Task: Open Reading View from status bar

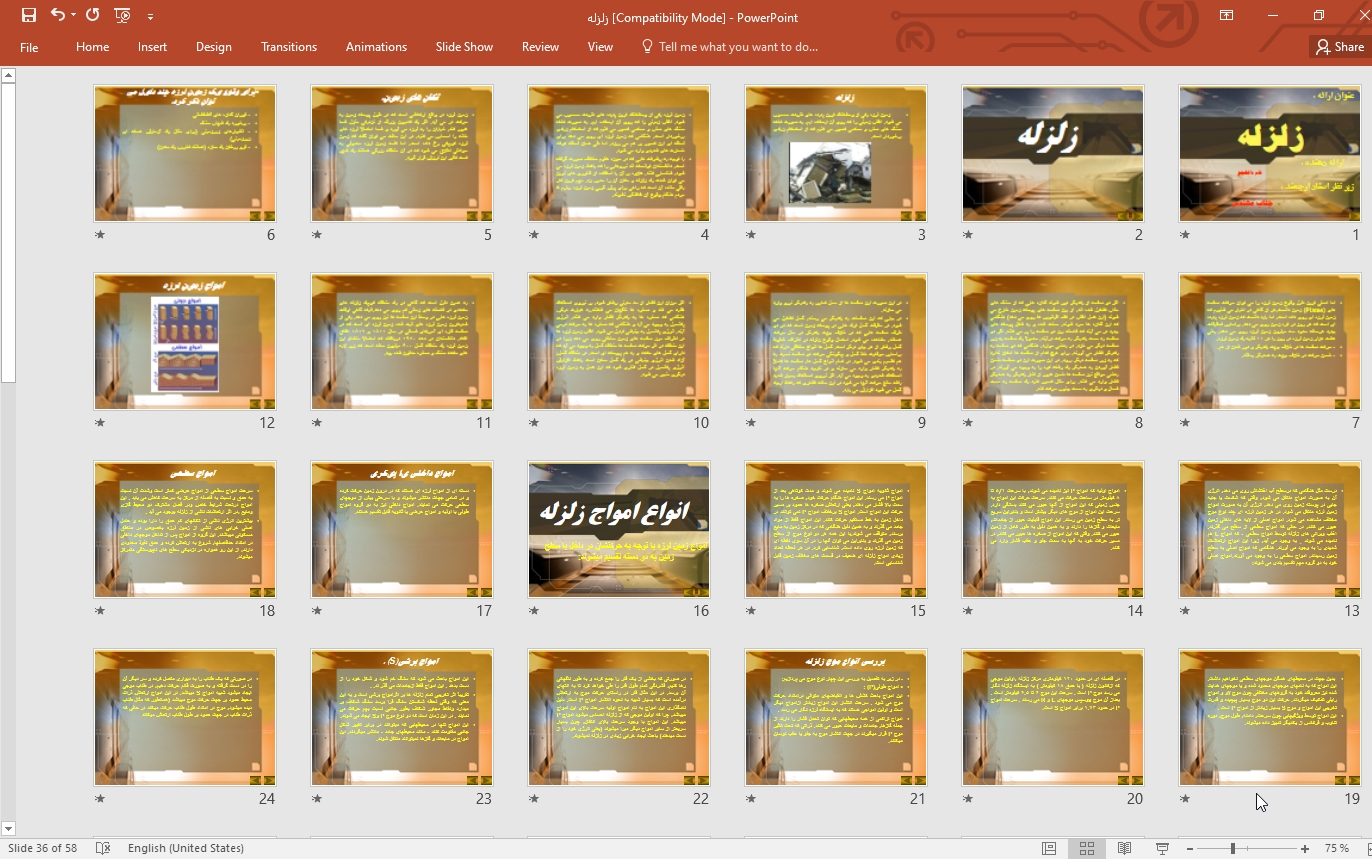Action: 1124,848
